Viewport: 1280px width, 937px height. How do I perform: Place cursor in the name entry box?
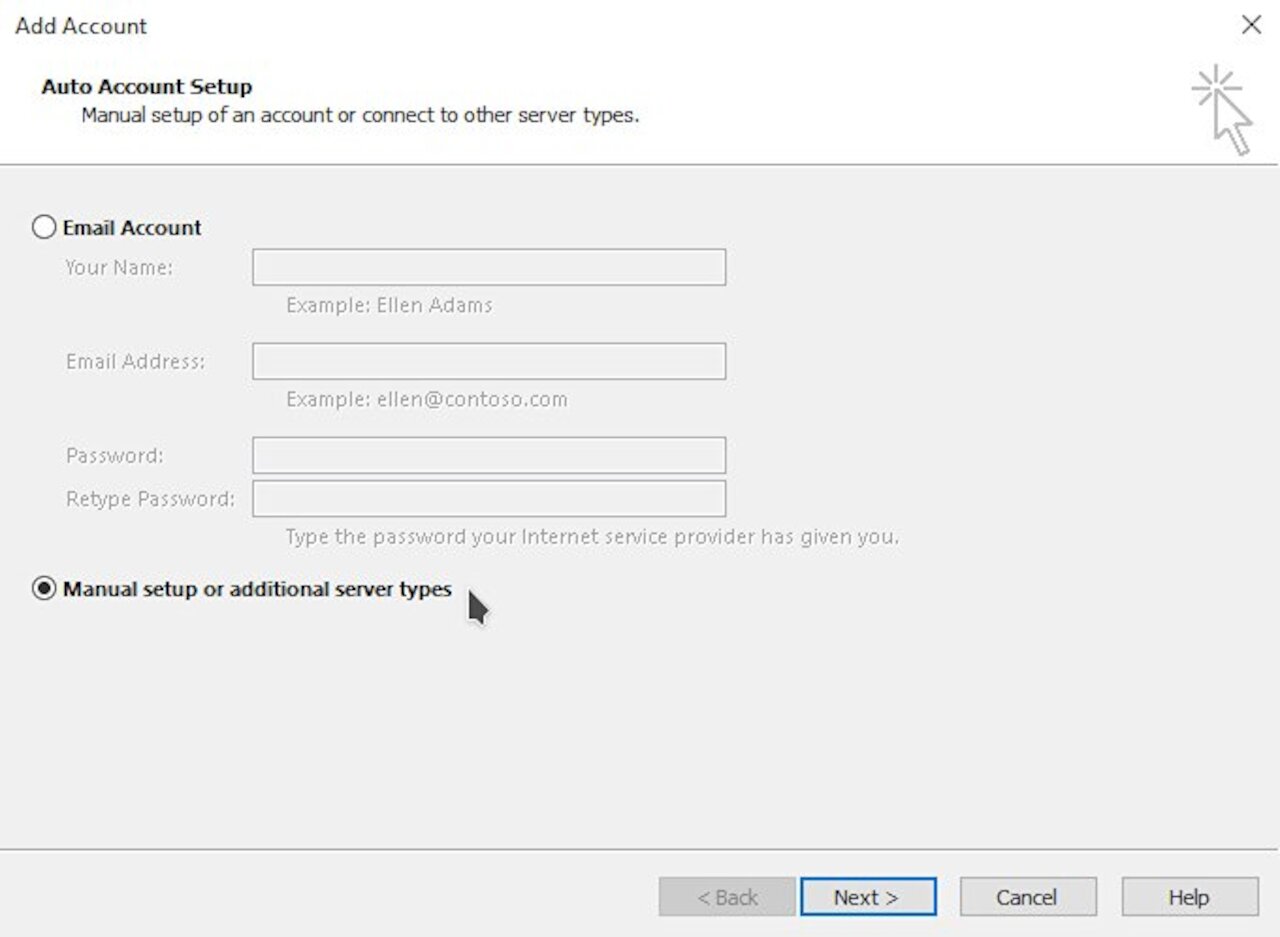coord(488,267)
